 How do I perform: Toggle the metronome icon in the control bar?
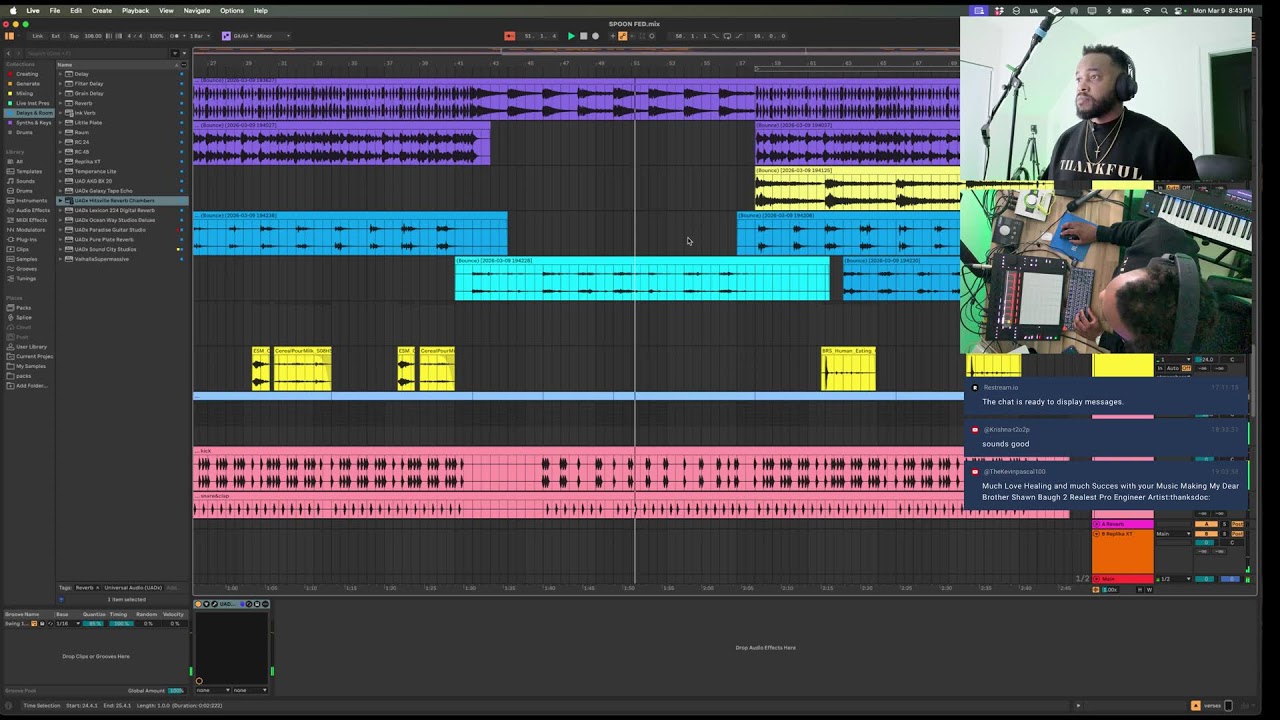(176, 36)
